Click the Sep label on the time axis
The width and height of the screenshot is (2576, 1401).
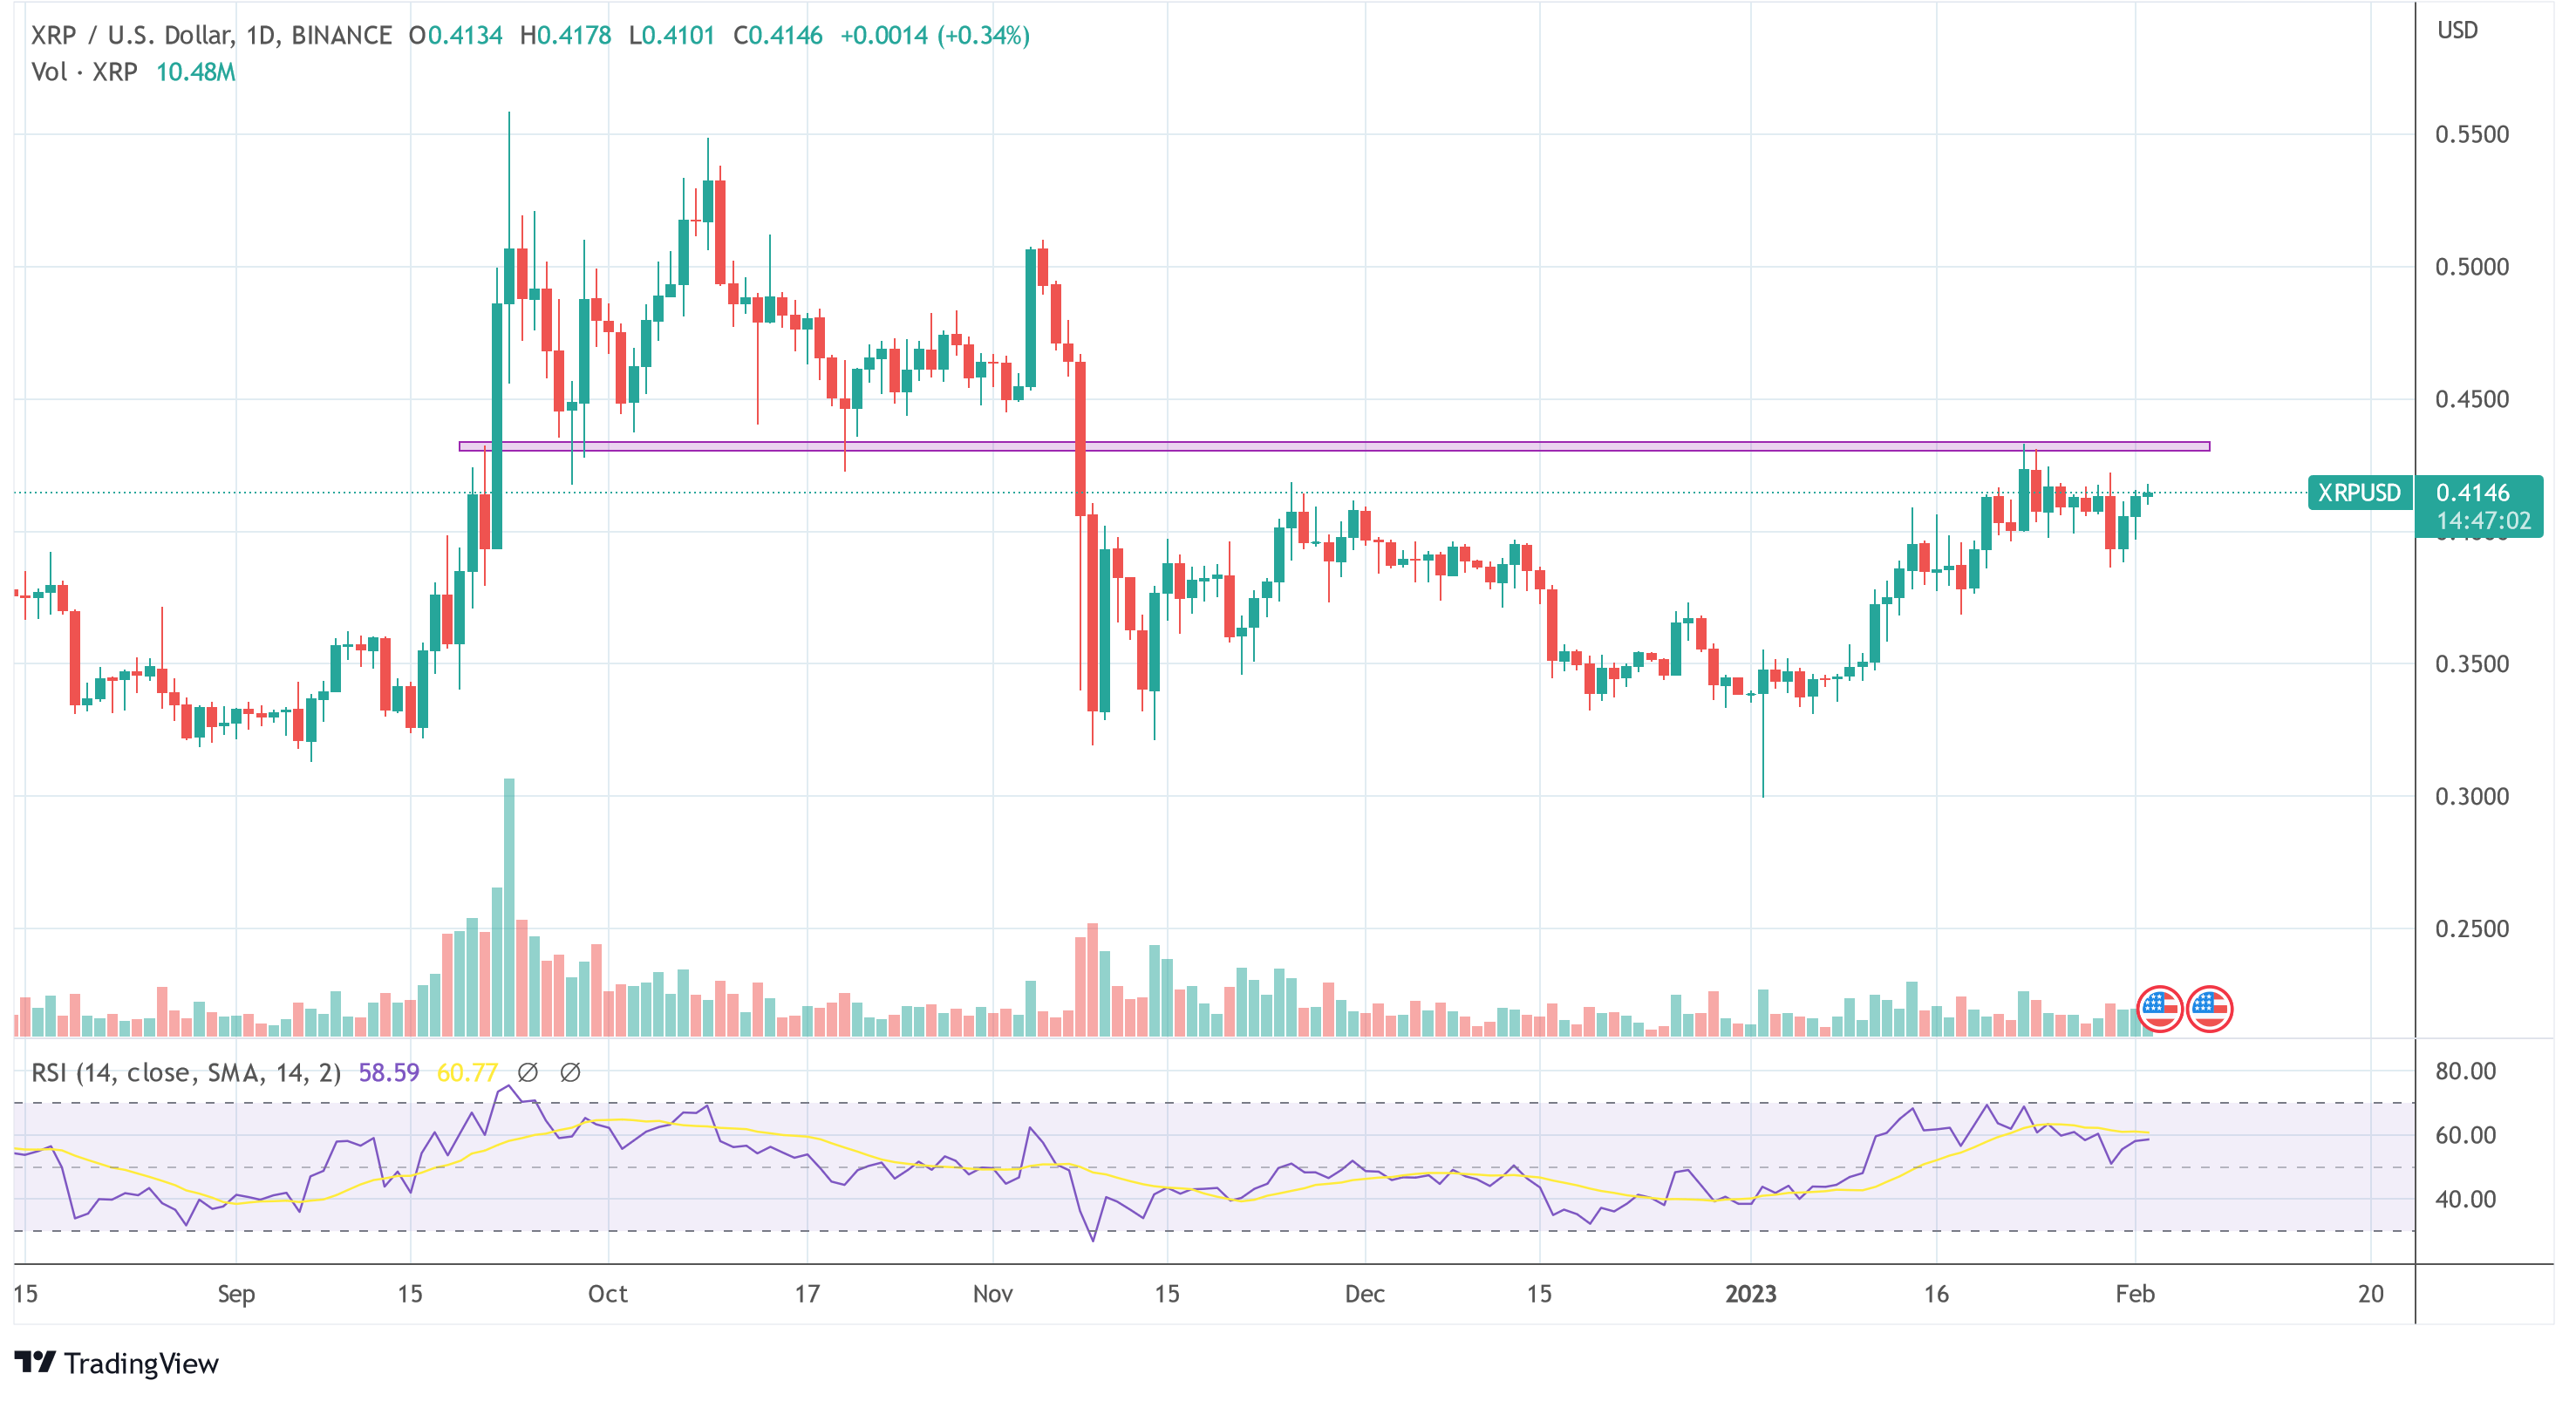[x=236, y=1294]
